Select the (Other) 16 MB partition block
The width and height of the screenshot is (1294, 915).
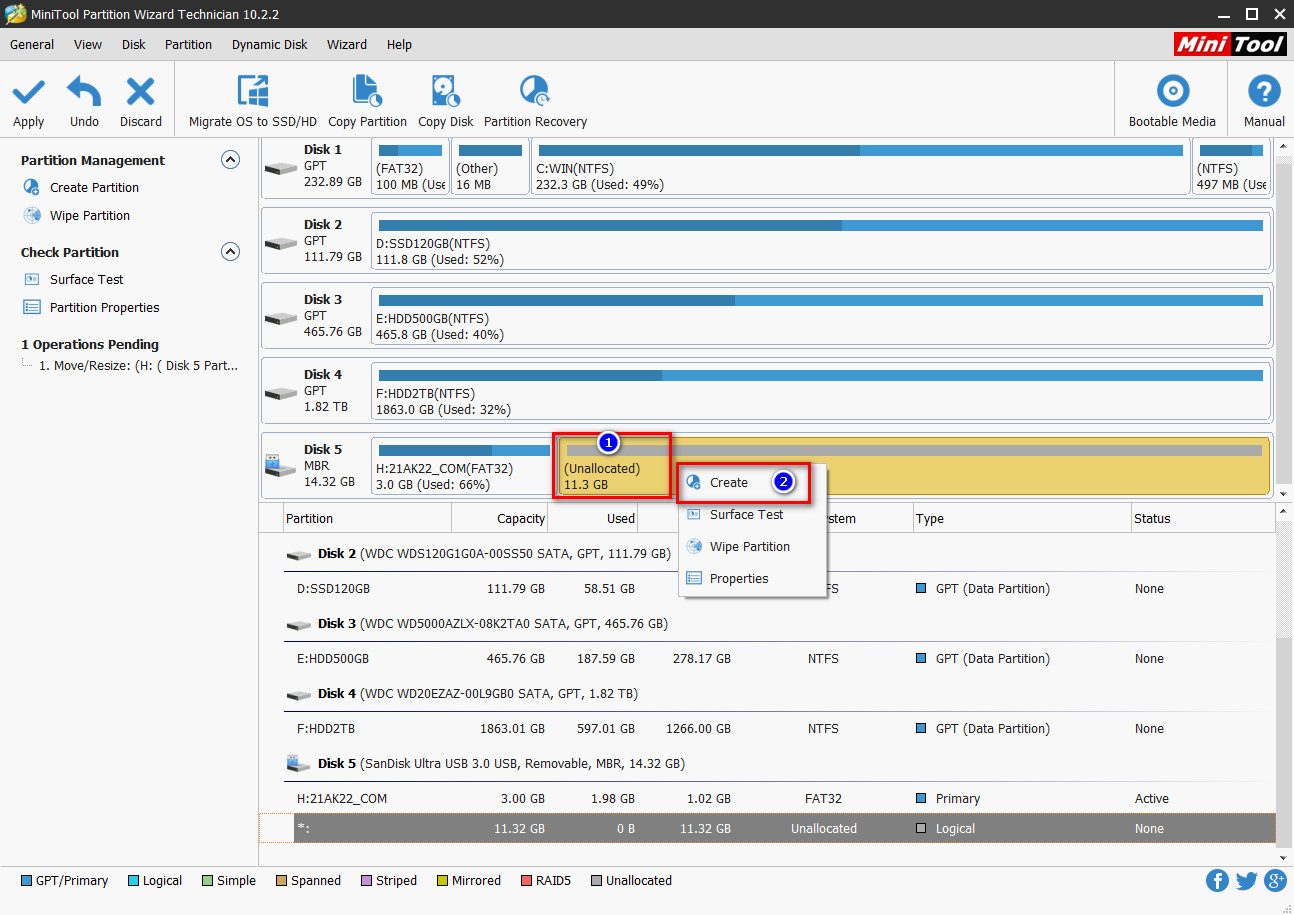pos(490,167)
